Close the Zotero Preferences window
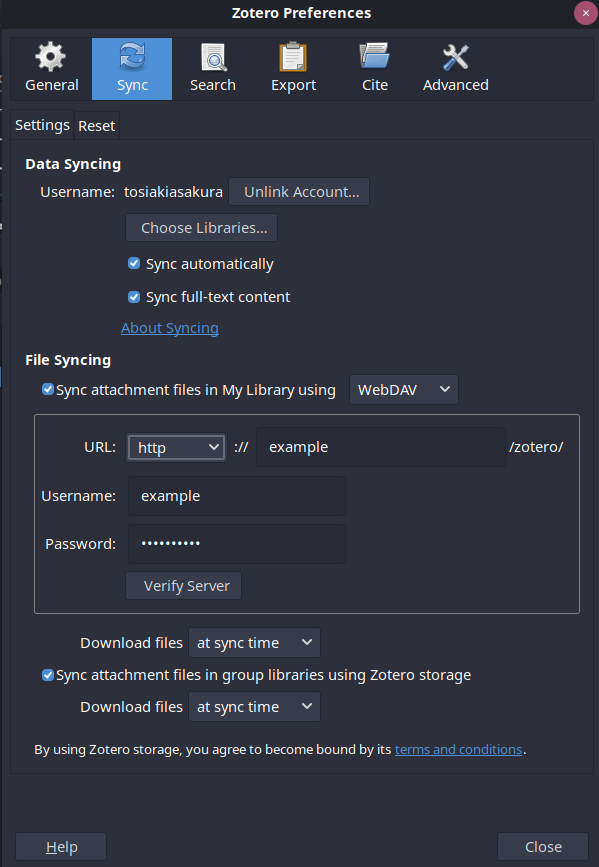This screenshot has height=867, width=599. (586, 13)
